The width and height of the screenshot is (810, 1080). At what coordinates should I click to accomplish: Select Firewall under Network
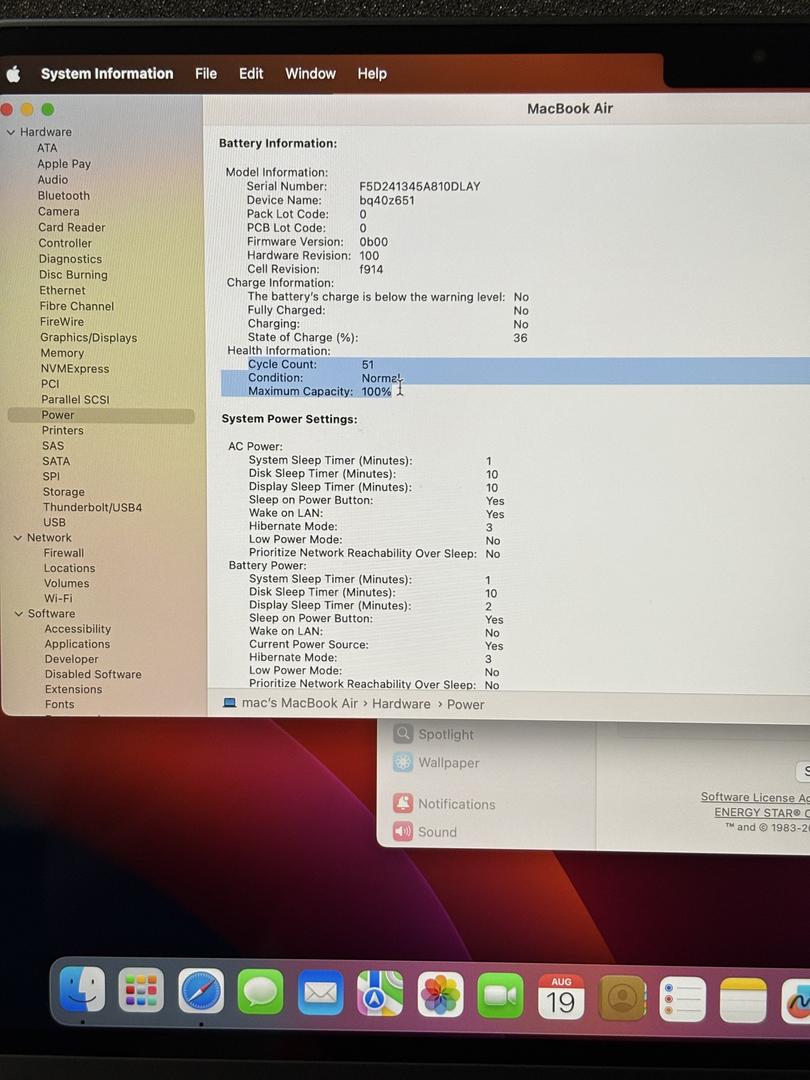click(x=63, y=553)
